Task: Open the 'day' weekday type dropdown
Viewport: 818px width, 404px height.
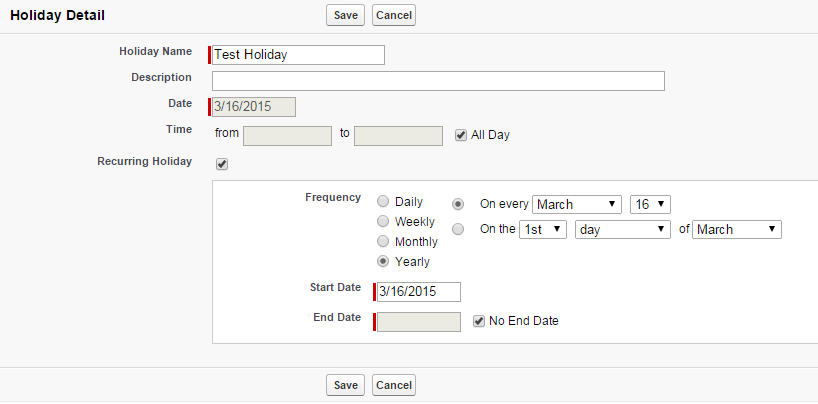Action: pyautogui.click(x=622, y=229)
